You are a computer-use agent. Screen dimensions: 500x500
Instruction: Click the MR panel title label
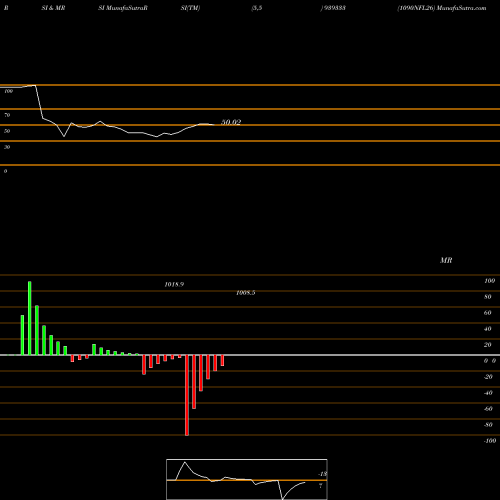coord(446,260)
